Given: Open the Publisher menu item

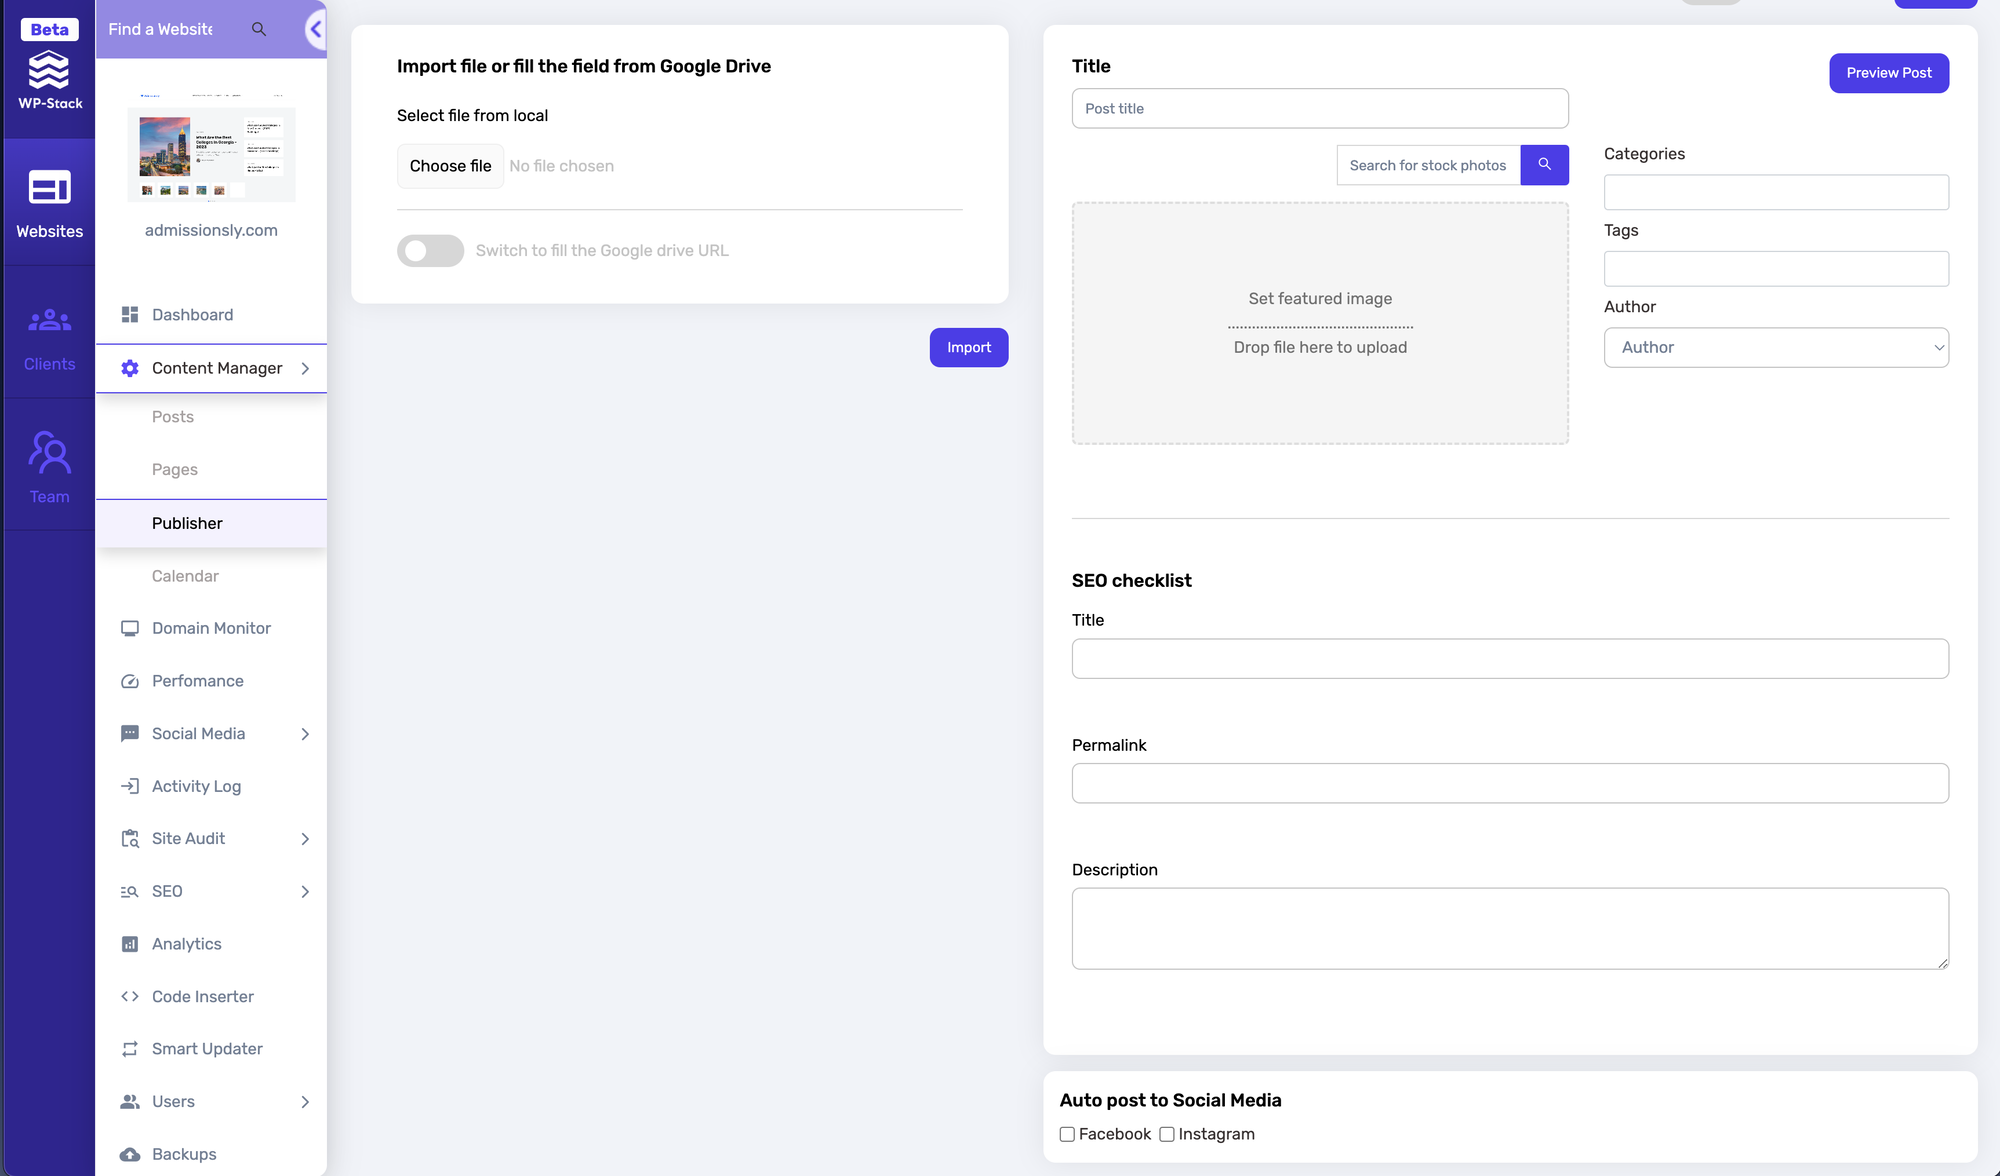Looking at the screenshot, I should pos(188,522).
